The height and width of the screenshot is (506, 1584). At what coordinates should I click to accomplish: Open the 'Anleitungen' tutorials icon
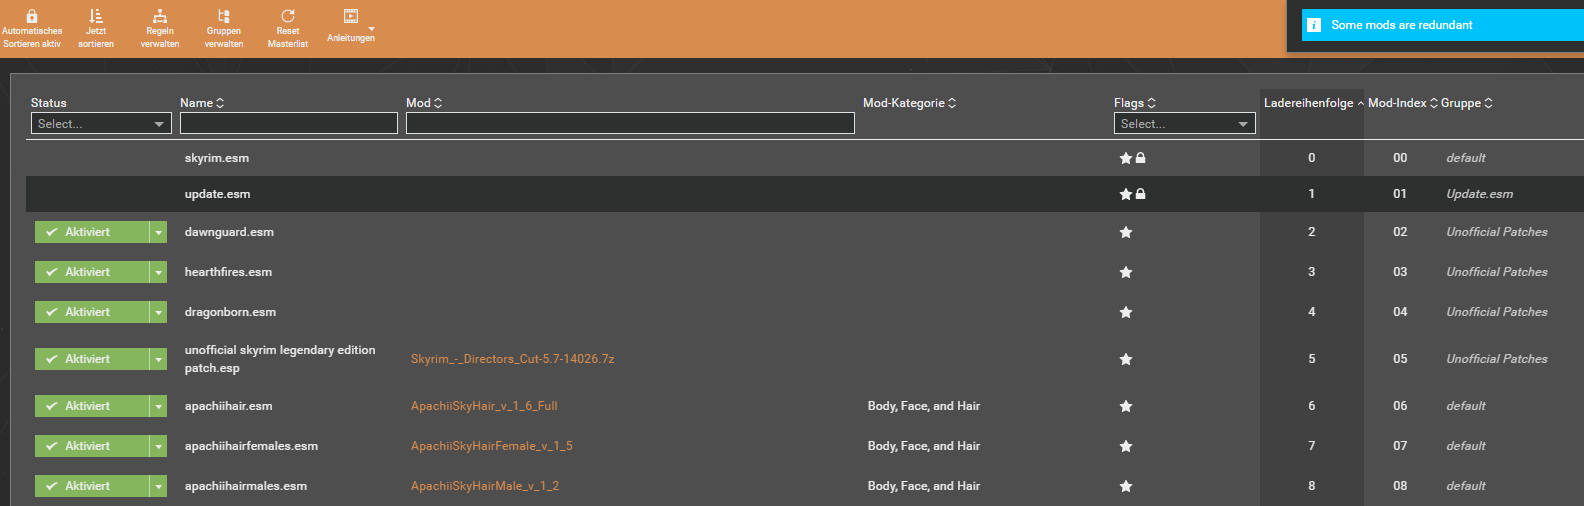(351, 17)
